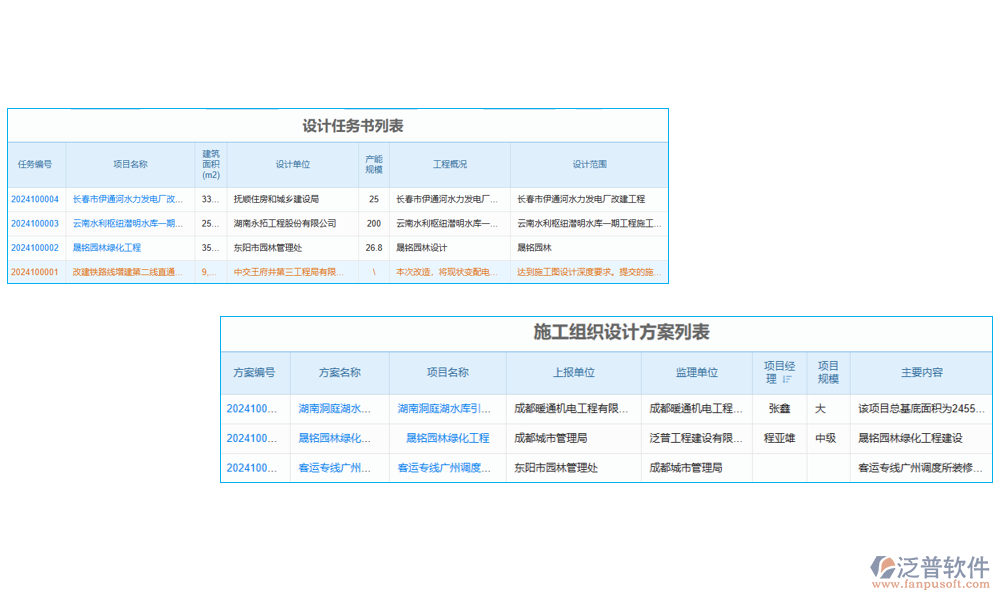Click the 建筑面积(m2) column header
This screenshot has height=600, width=1000.
(x=211, y=164)
